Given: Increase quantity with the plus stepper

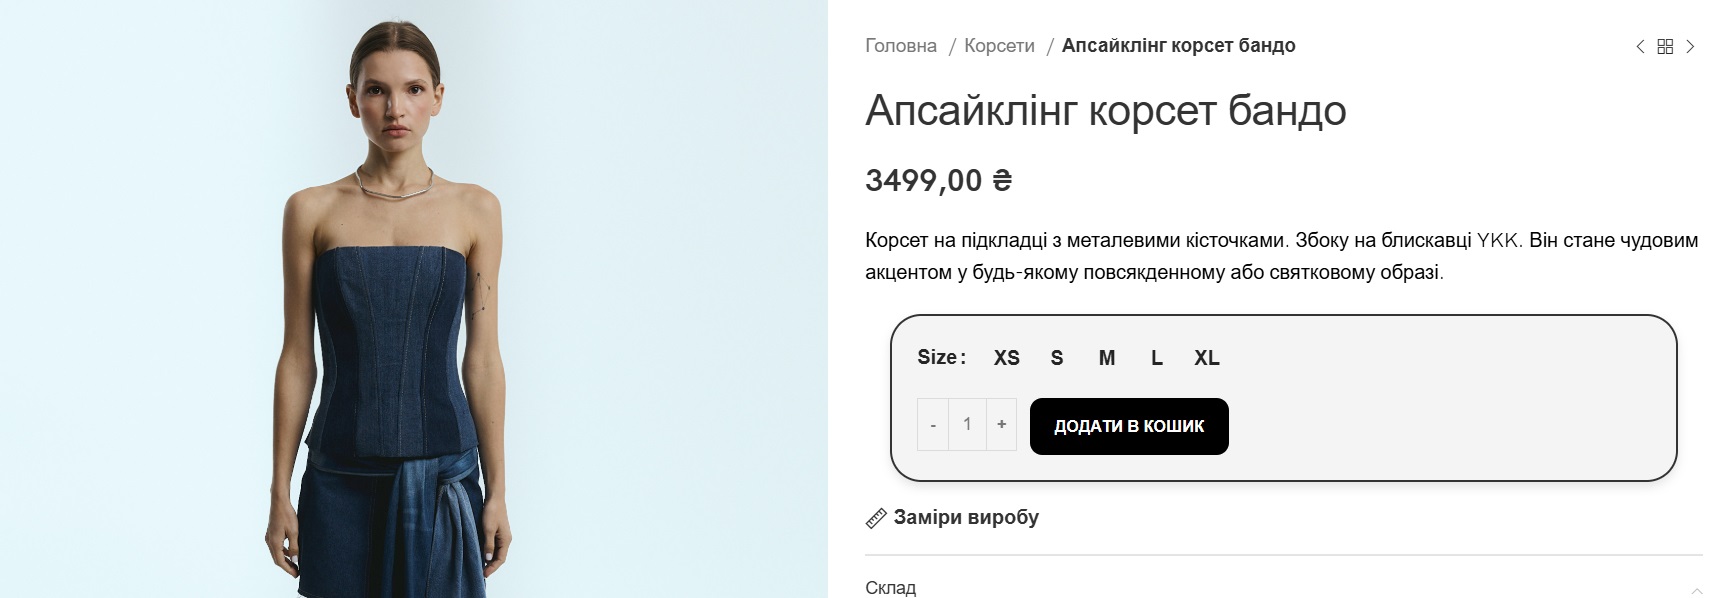Looking at the screenshot, I should [1001, 424].
